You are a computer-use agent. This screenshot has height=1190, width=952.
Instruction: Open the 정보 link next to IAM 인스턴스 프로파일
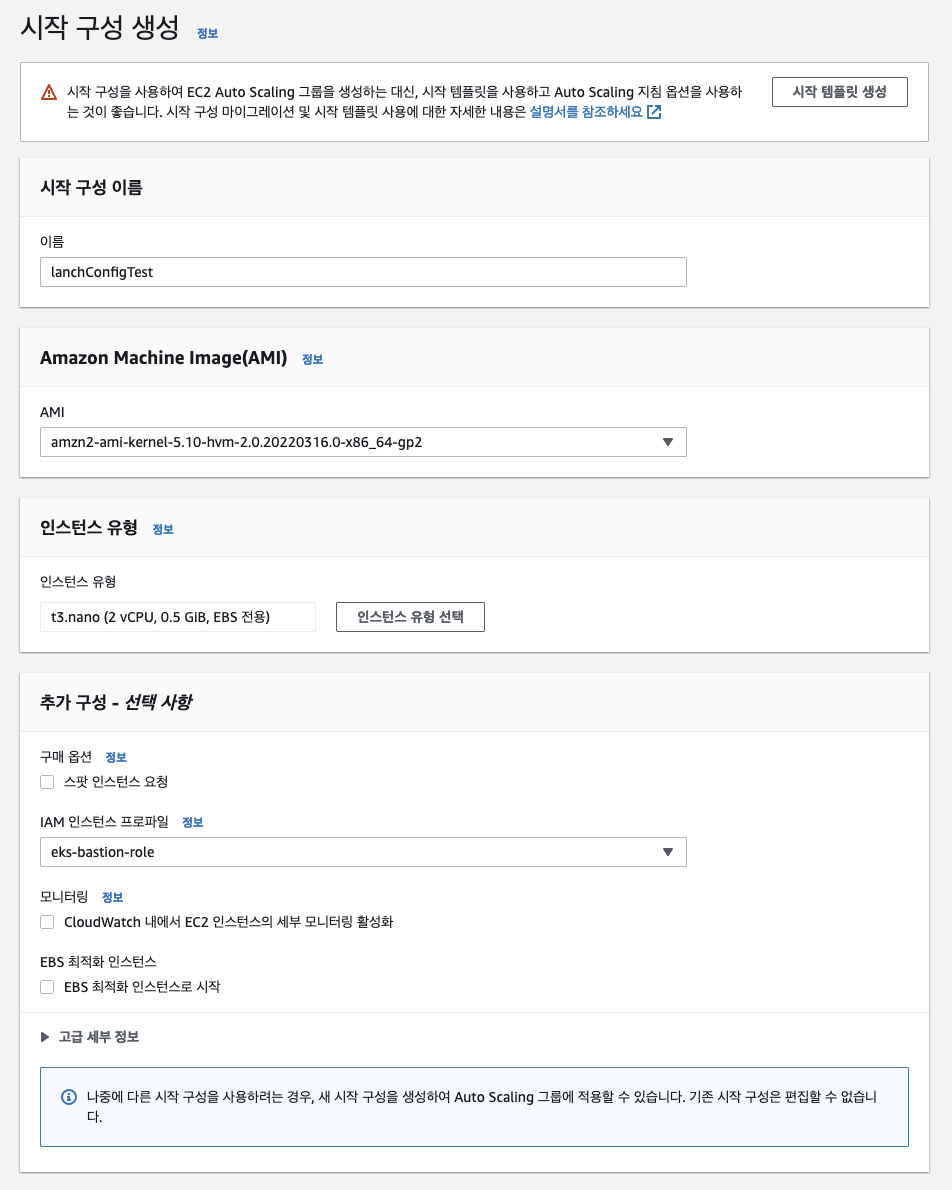coord(192,823)
